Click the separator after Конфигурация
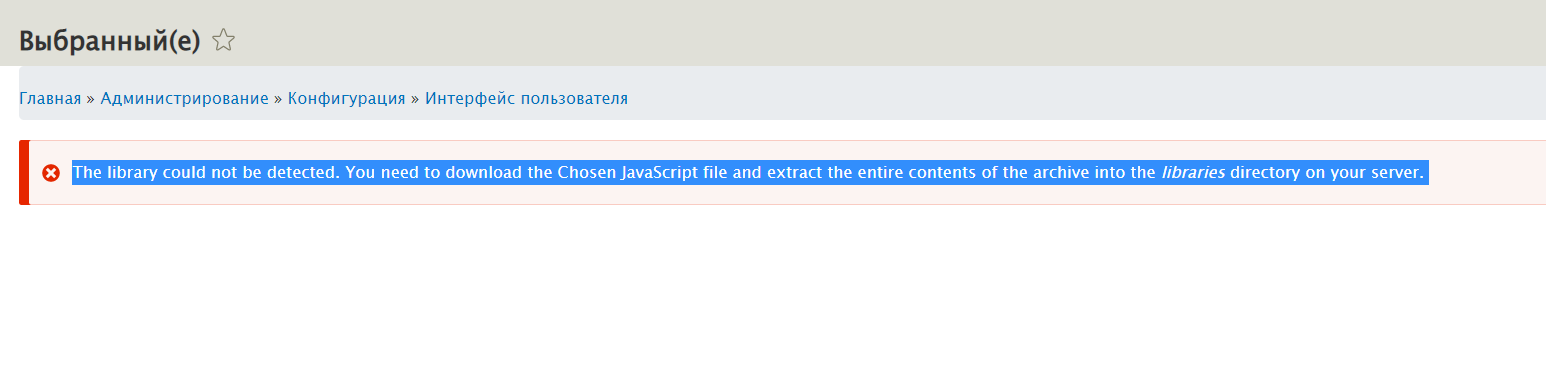This screenshot has width=1546, height=373. (x=415, y=98)
